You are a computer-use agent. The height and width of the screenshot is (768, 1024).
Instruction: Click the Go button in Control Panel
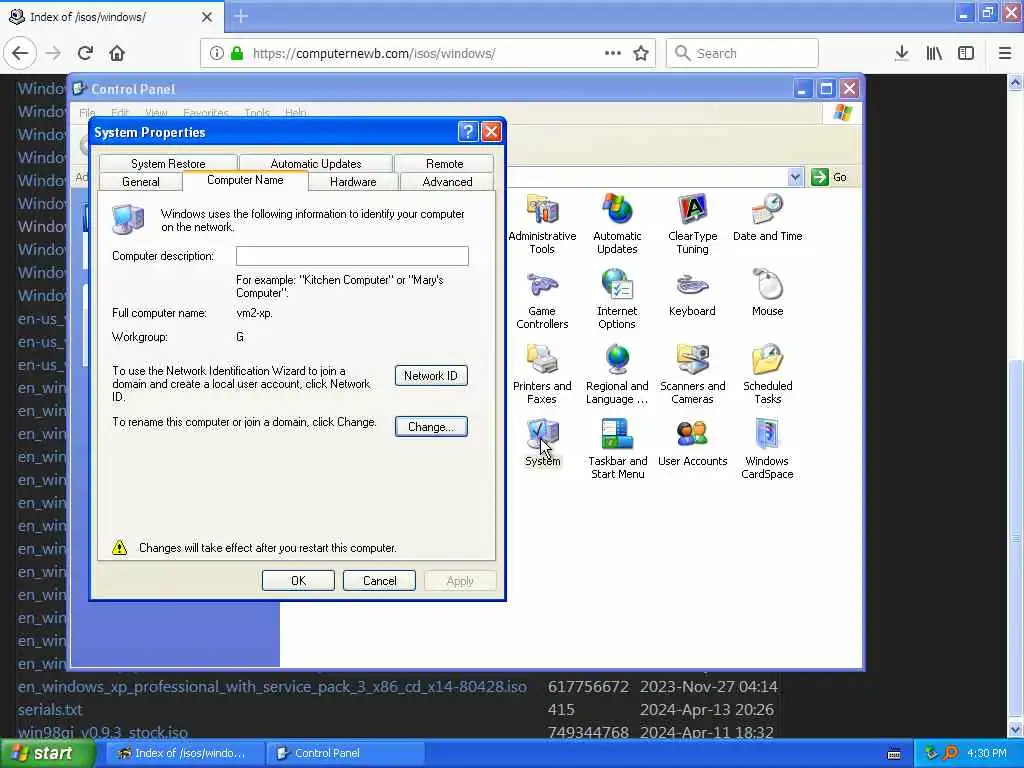point(829,177)
